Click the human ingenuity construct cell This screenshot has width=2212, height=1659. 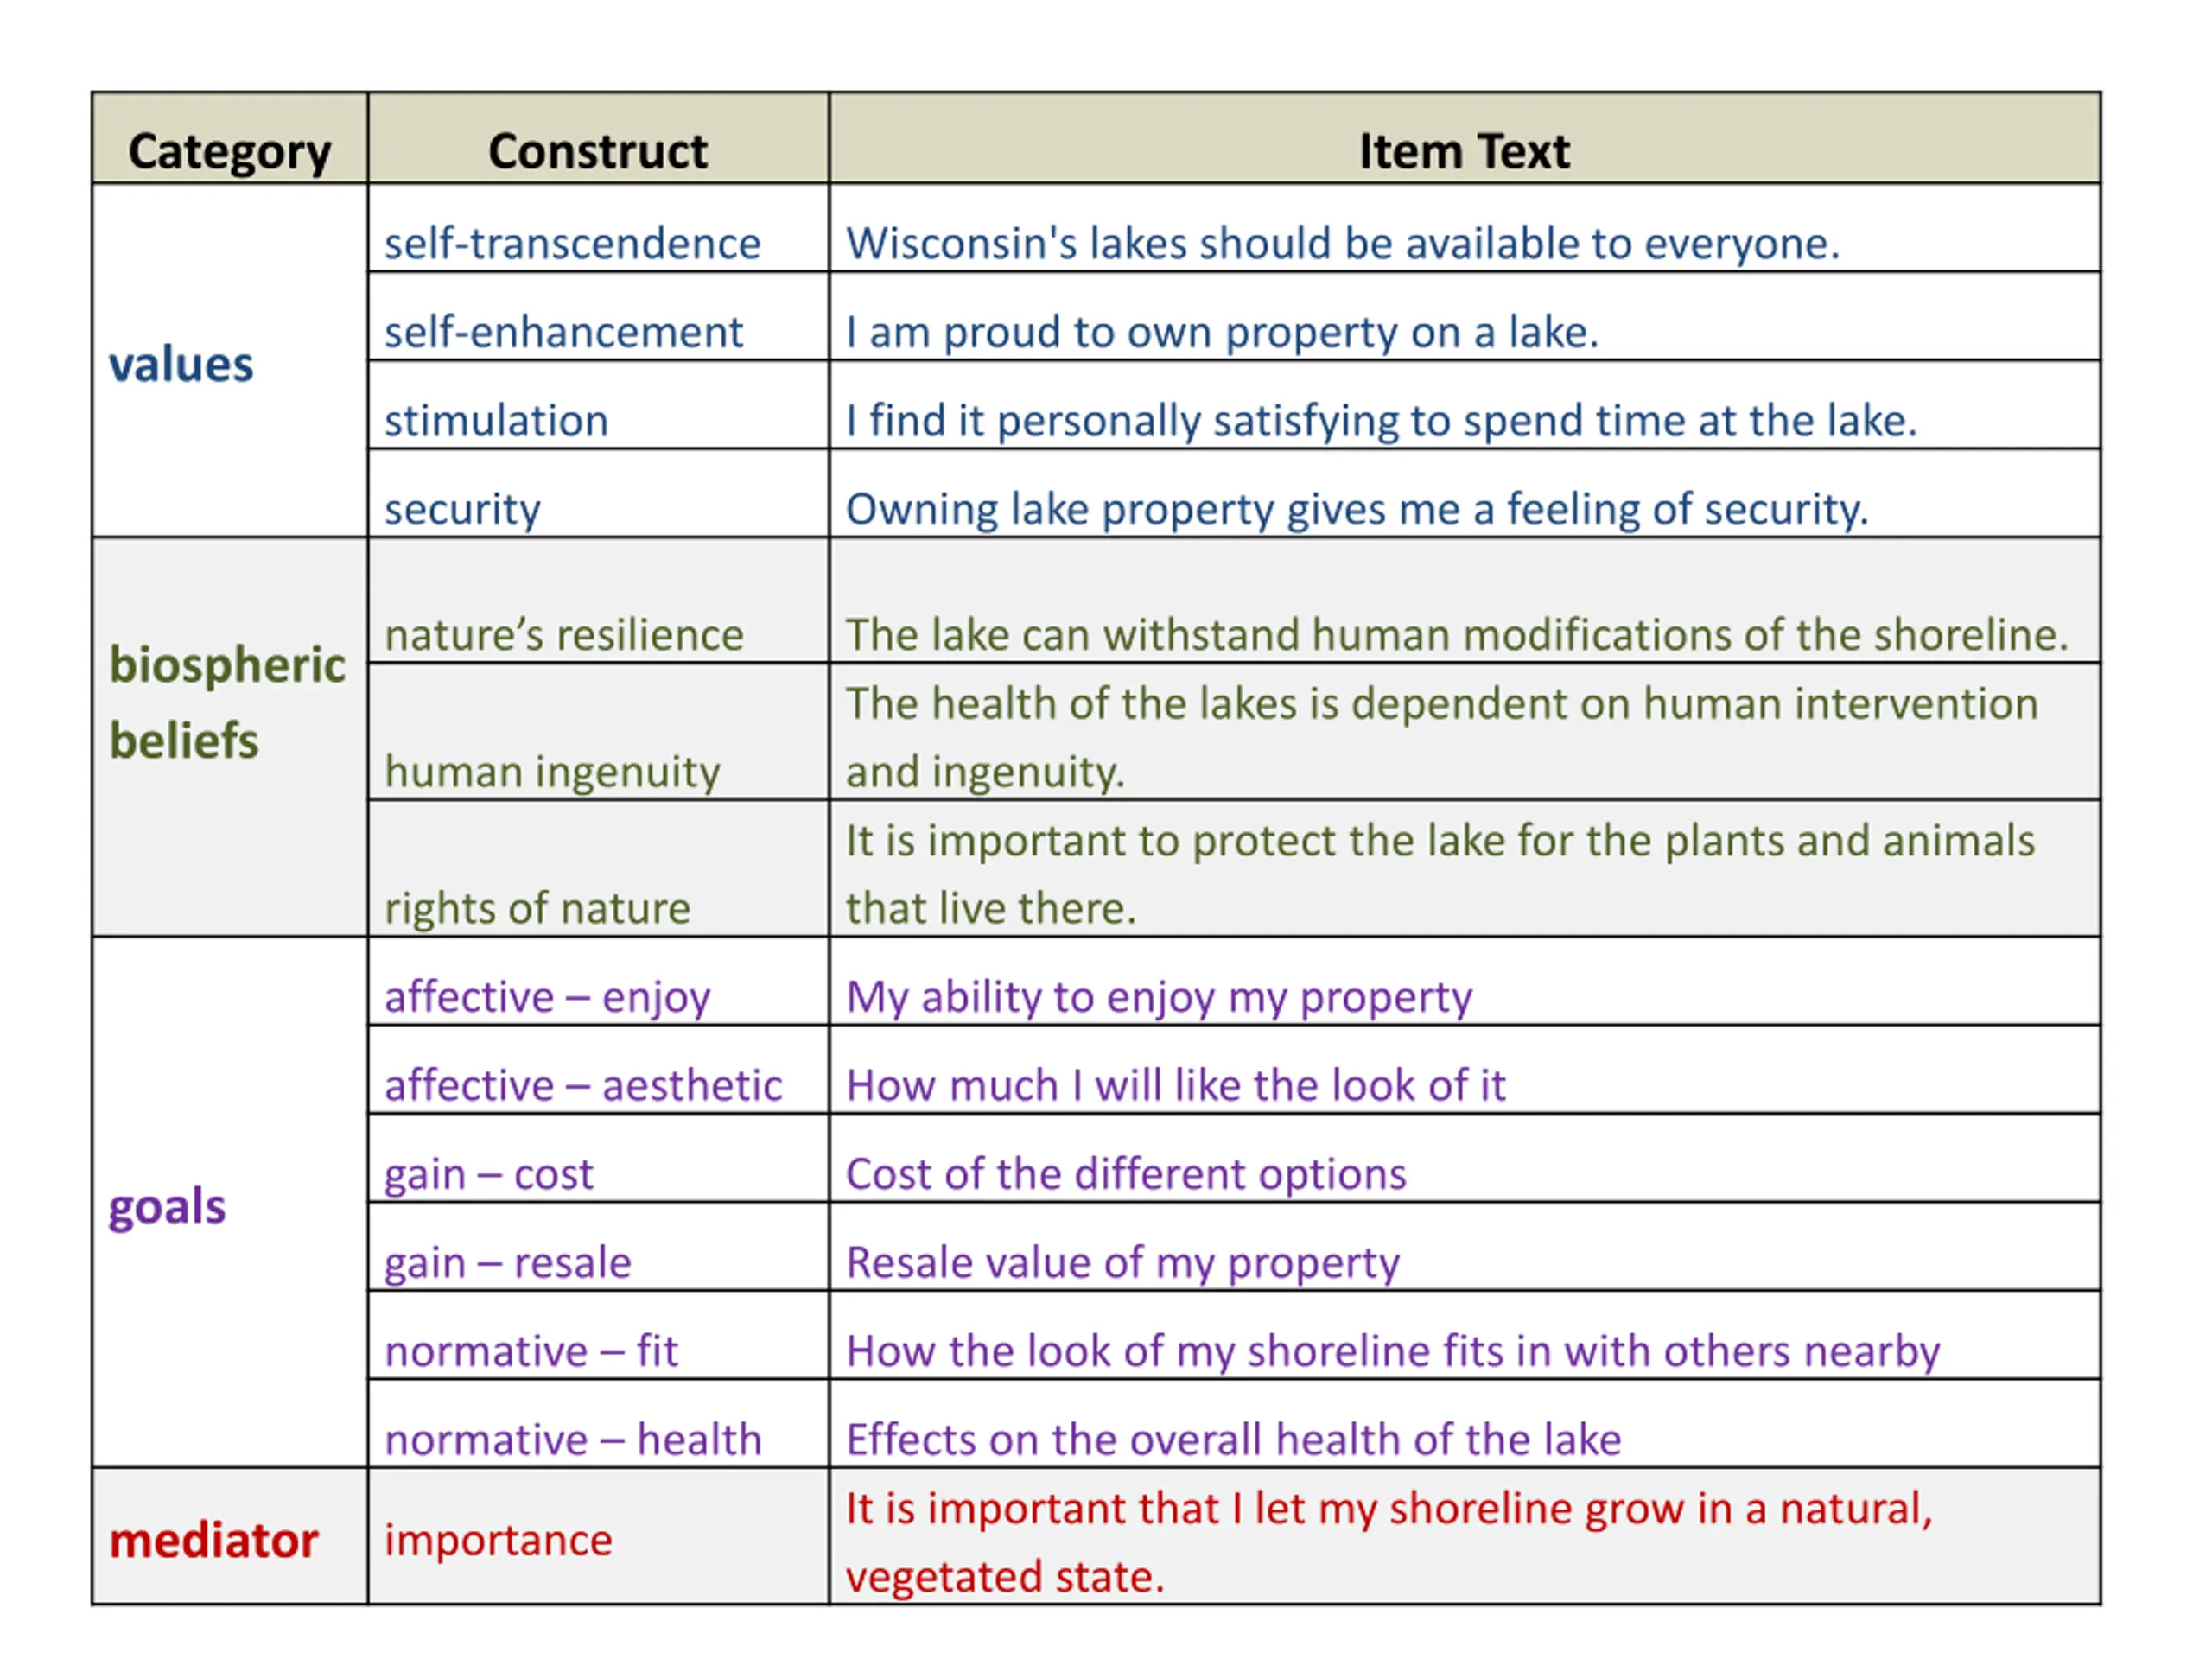(x=598, y=731)
